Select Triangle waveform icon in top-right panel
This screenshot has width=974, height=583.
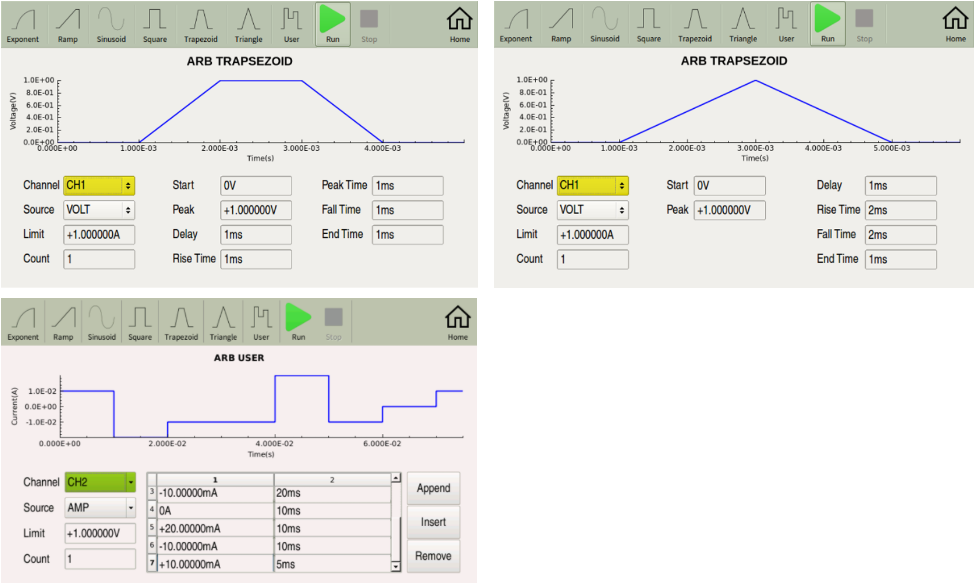(x=743, y=25)
